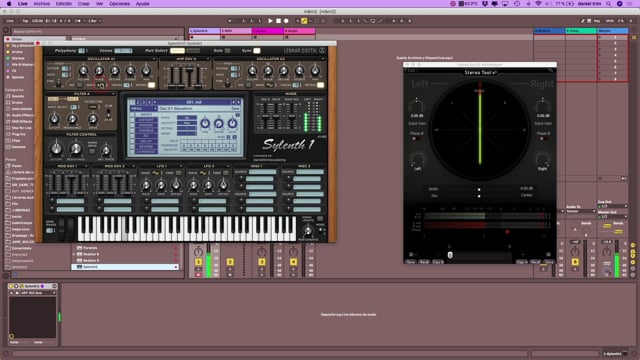Click the transport Stop button
640x360 pixels.
coord(278,21)
